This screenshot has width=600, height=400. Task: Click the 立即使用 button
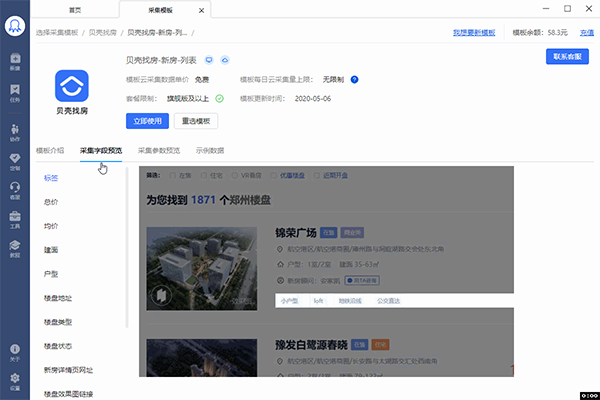coord(149,121)
